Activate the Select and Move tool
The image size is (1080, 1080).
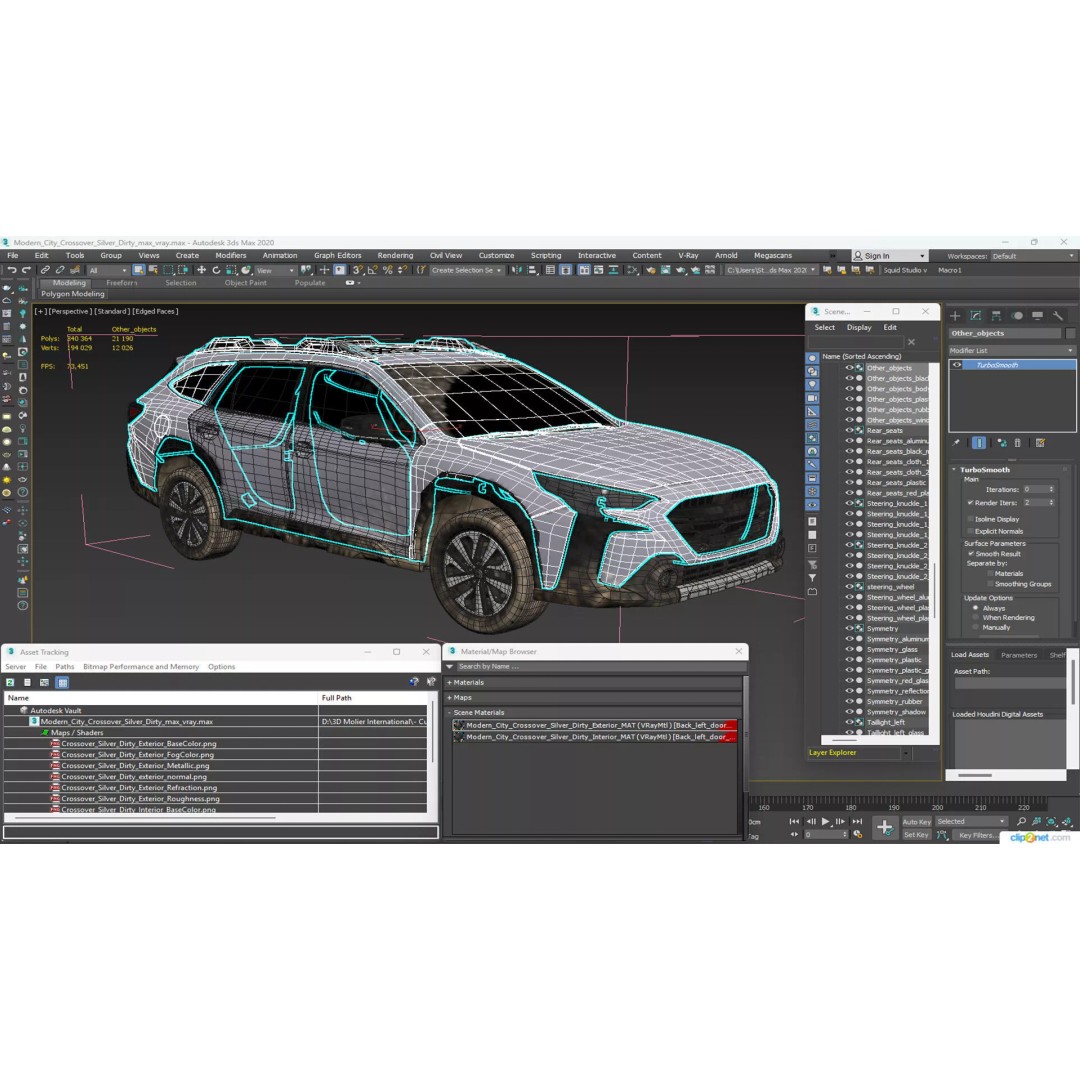coord(201,270)
